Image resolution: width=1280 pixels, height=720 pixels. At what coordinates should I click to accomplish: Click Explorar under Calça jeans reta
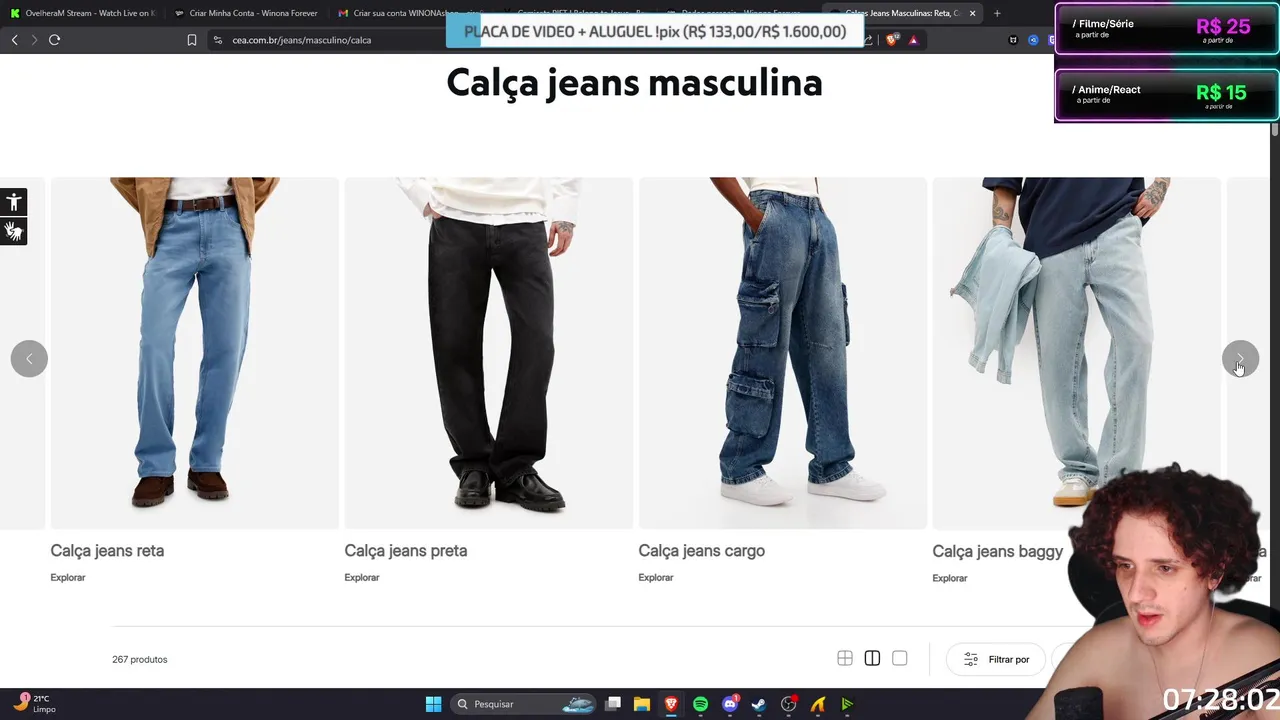(68, 577)
